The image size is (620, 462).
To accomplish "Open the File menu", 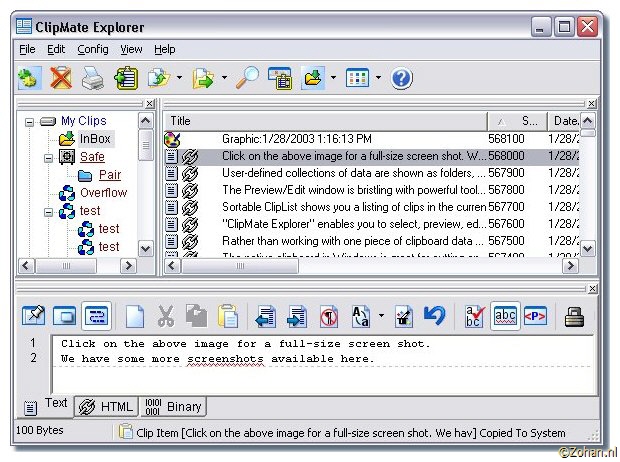I will coord(27,49).
